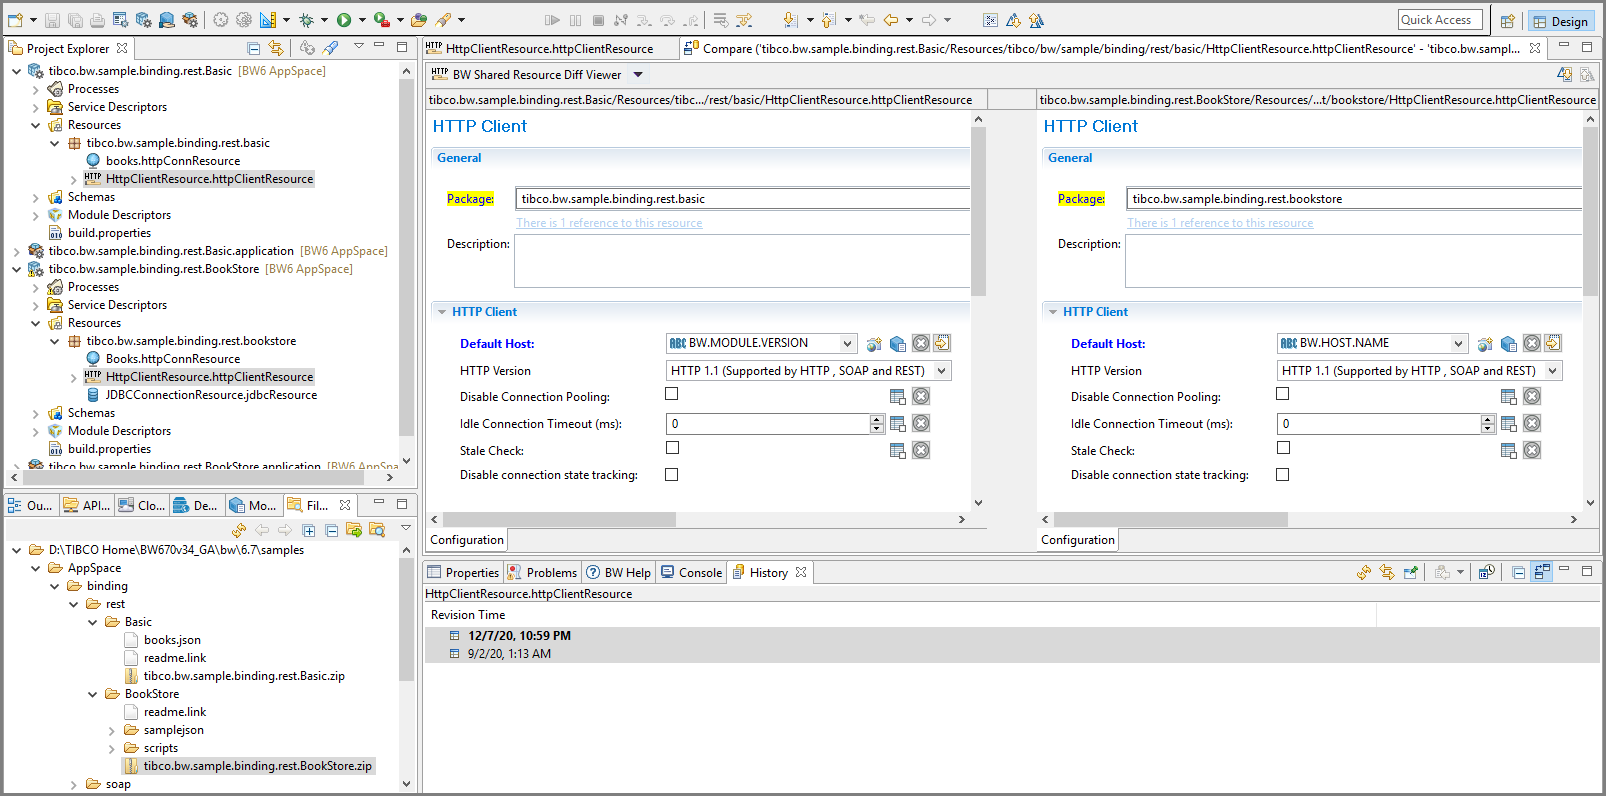Click left 'There is 1 reference' link

[x=609, y=223]
